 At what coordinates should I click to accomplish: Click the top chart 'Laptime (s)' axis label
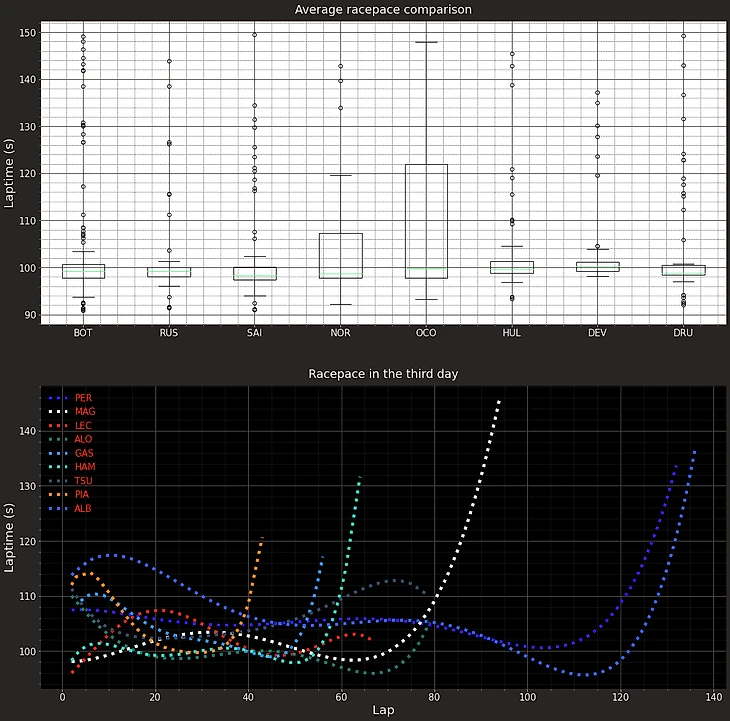(x=12, y=173)
